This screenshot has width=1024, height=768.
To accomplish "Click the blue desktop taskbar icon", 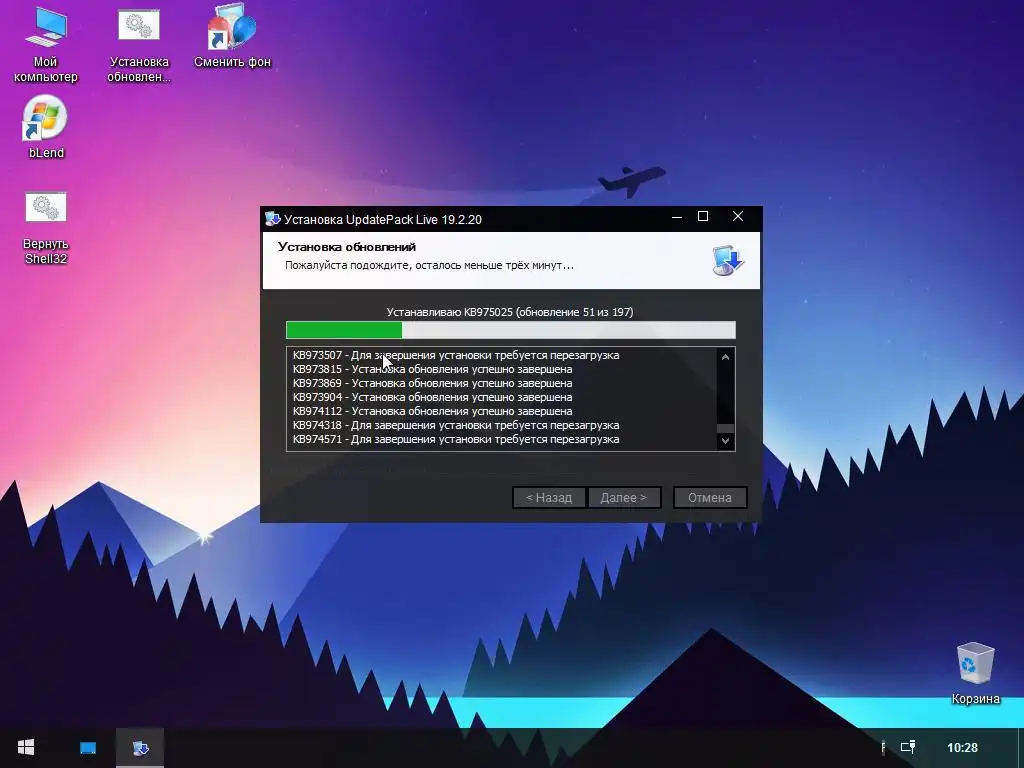I will tap(88, 748).
